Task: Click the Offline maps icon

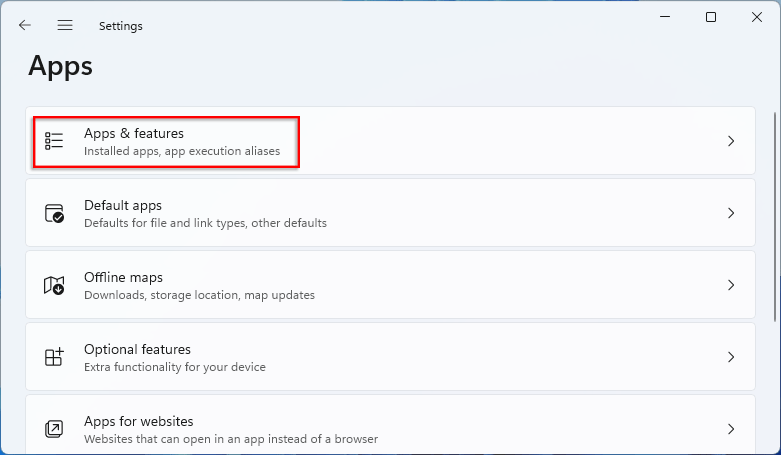Action: (x=54, y=285)
